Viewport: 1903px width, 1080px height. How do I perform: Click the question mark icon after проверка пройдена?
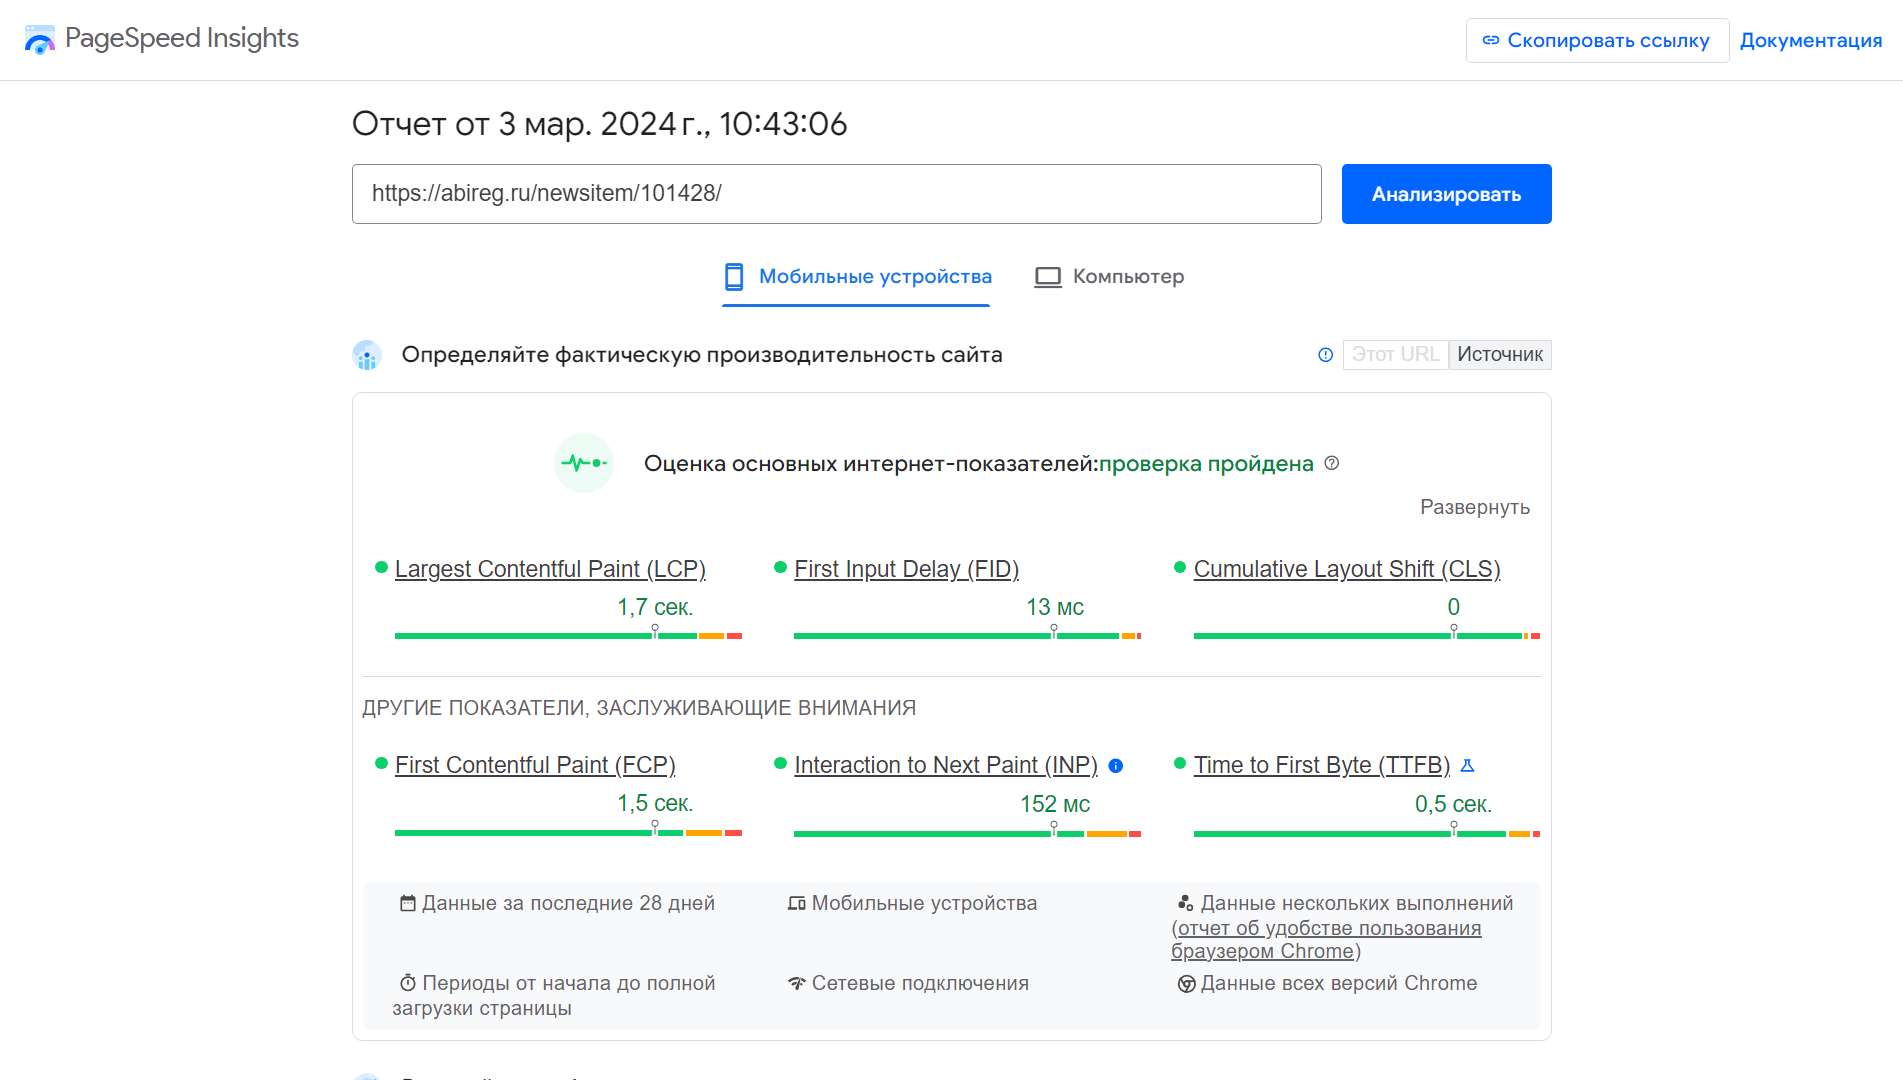tap(1331, 463)
